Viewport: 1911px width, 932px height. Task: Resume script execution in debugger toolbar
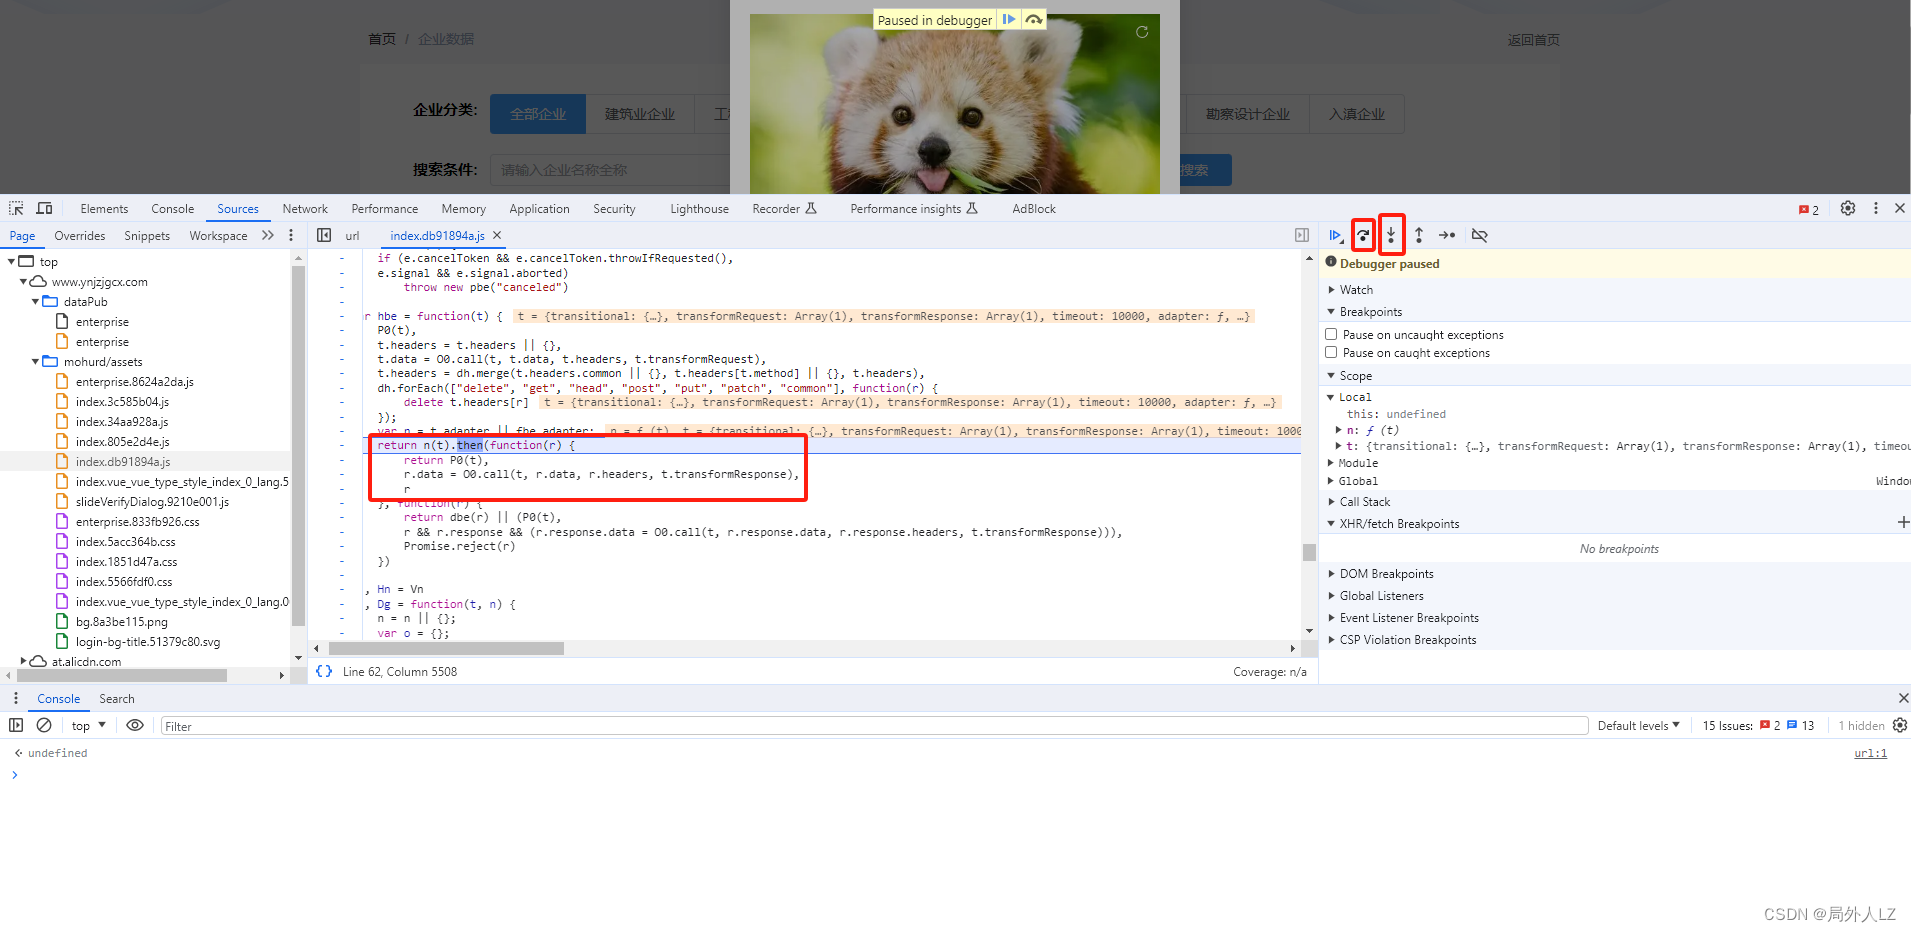click(x=1335, y=235)
